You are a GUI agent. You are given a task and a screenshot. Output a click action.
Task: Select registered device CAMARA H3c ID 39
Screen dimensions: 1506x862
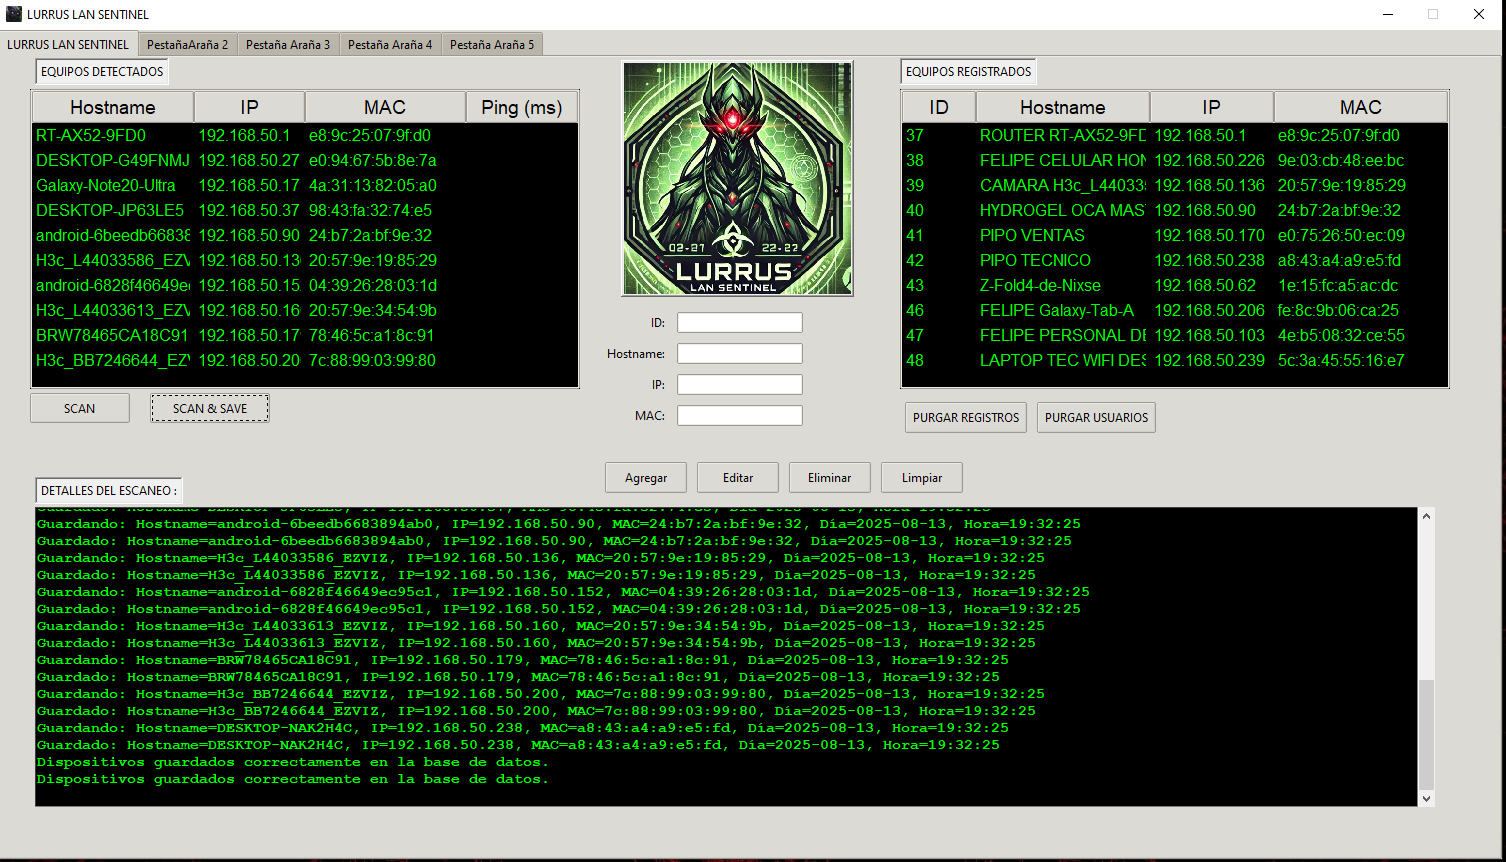pyautogui.click(x=1175, y=185)
